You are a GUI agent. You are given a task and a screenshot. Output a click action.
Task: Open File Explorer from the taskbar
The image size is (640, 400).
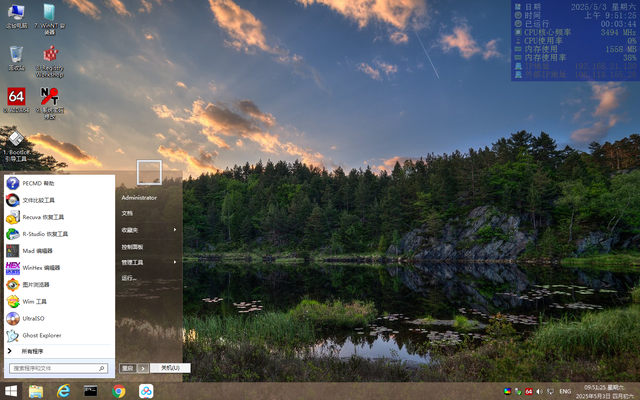pos(36,391)
